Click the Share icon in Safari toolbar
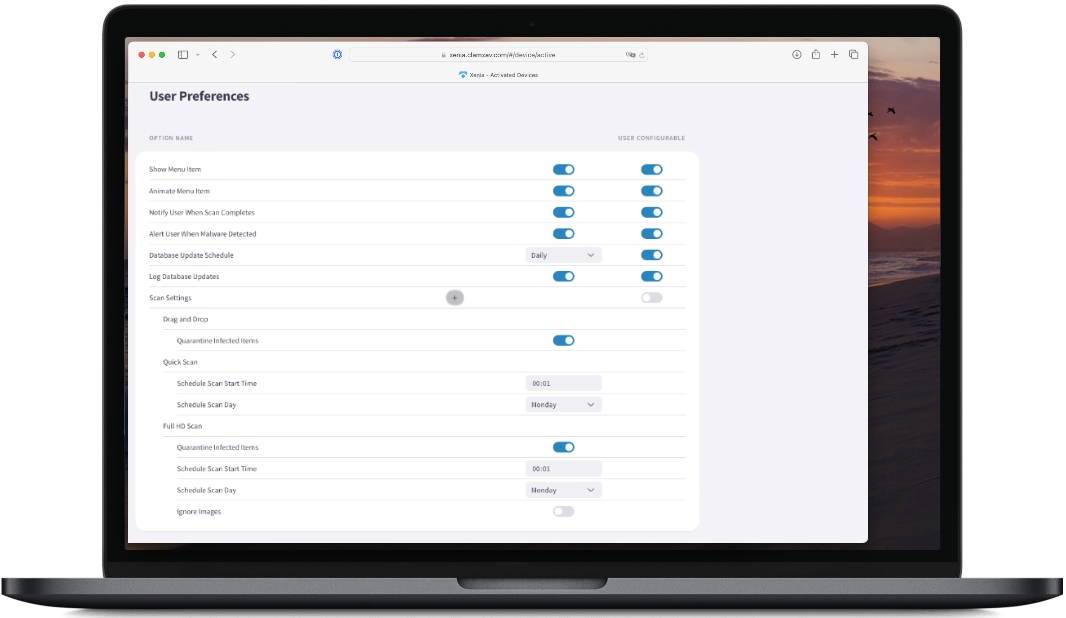This screenshot has height=618, width=1066. [x=816, y=55]
